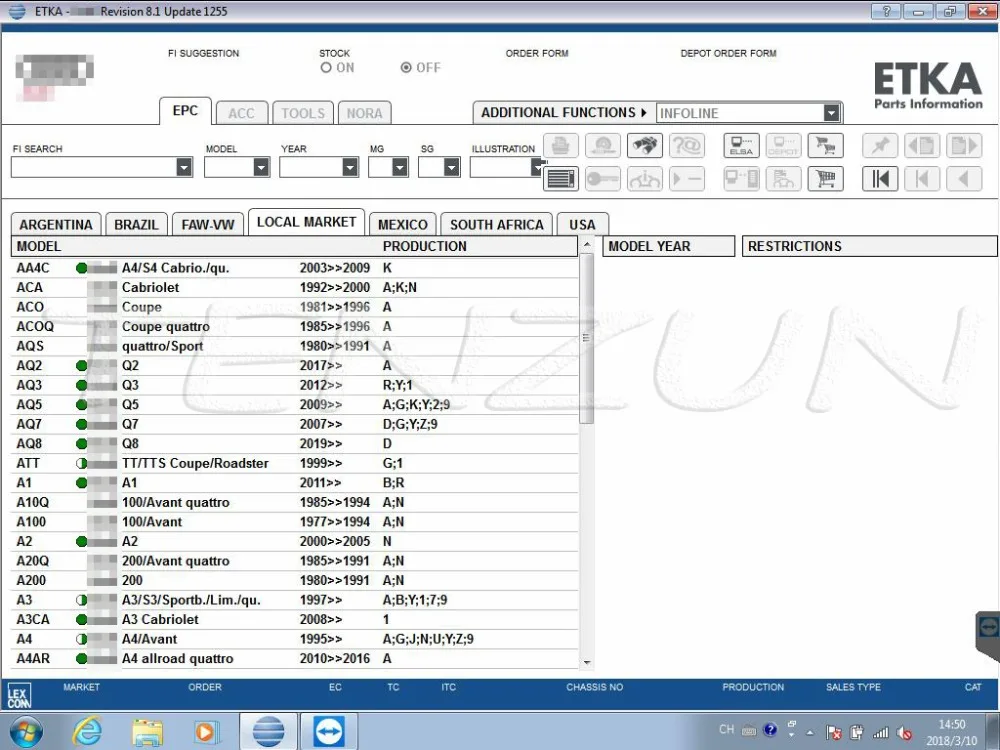The height and width of the screenshot is (750, 1000).
Task: Open the YEAR dropdown
Action: (x=350, y=167)
